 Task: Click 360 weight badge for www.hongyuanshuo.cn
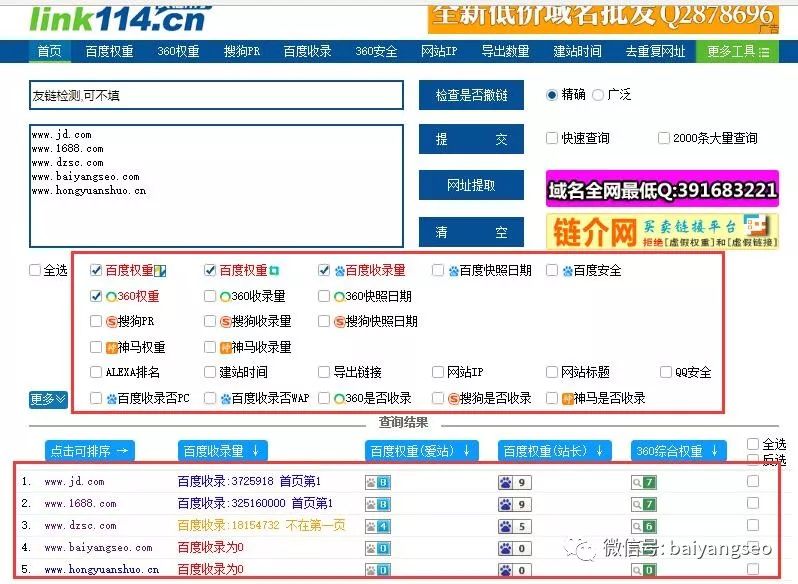[644, 570]
